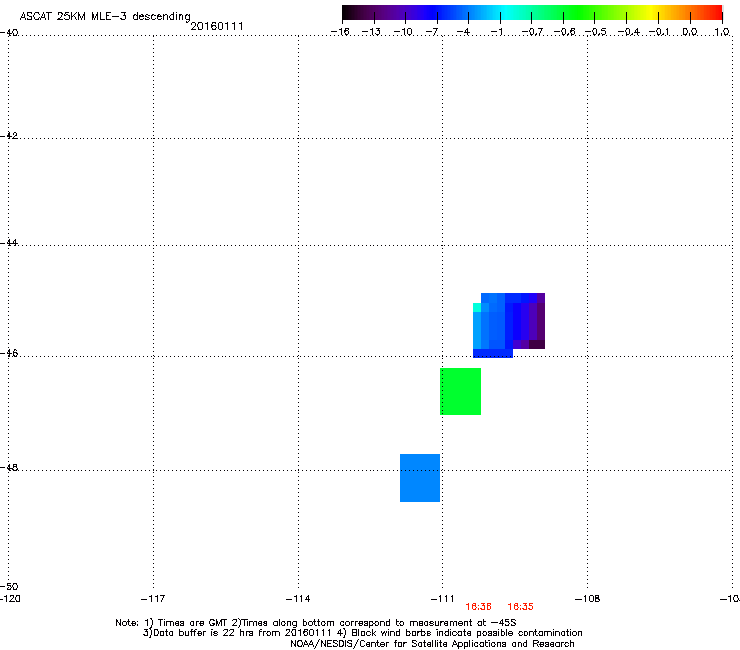Click the '-50' latitude axis label
Image resolution: width=740 pixels, height=650 pixels.
[x=9, y=586]
